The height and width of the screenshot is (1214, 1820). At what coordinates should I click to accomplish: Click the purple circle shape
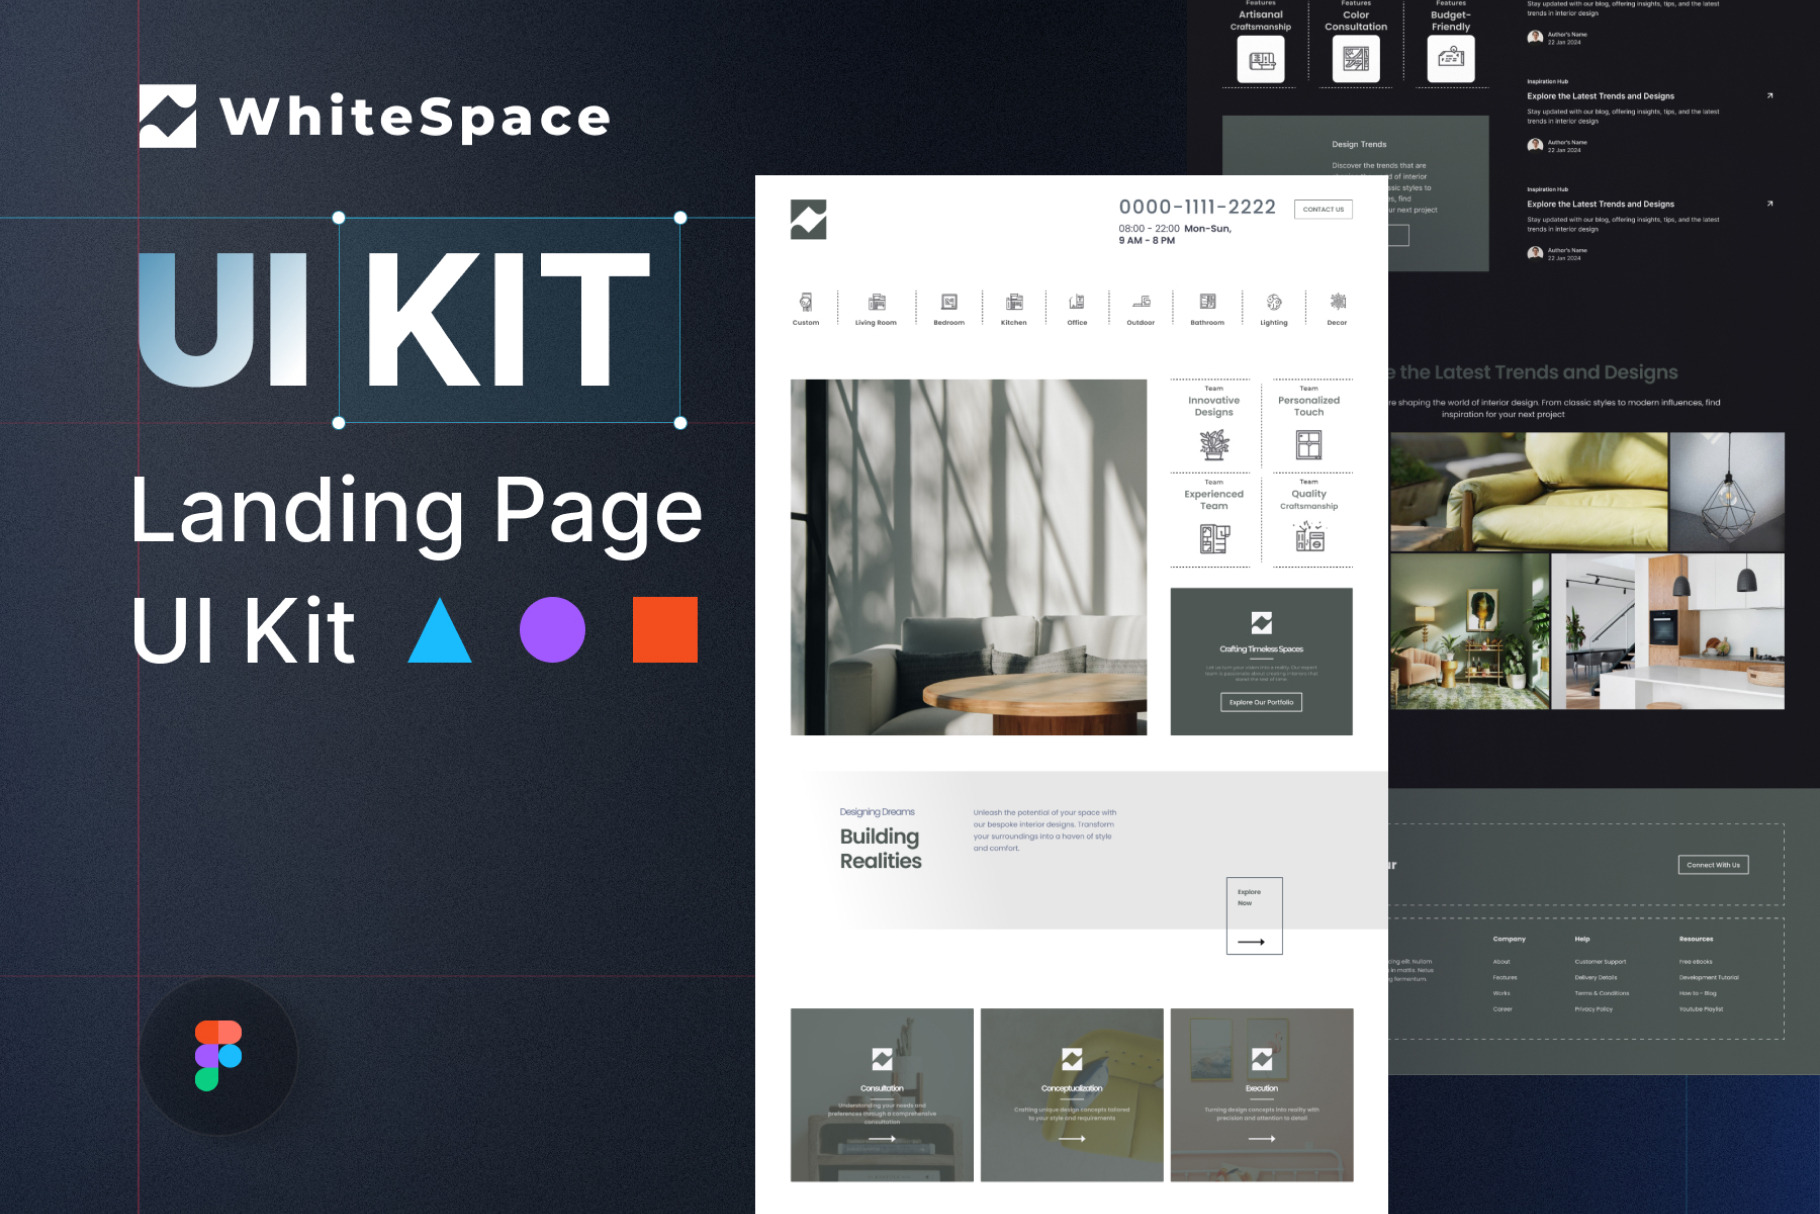(x=552, y=630)
